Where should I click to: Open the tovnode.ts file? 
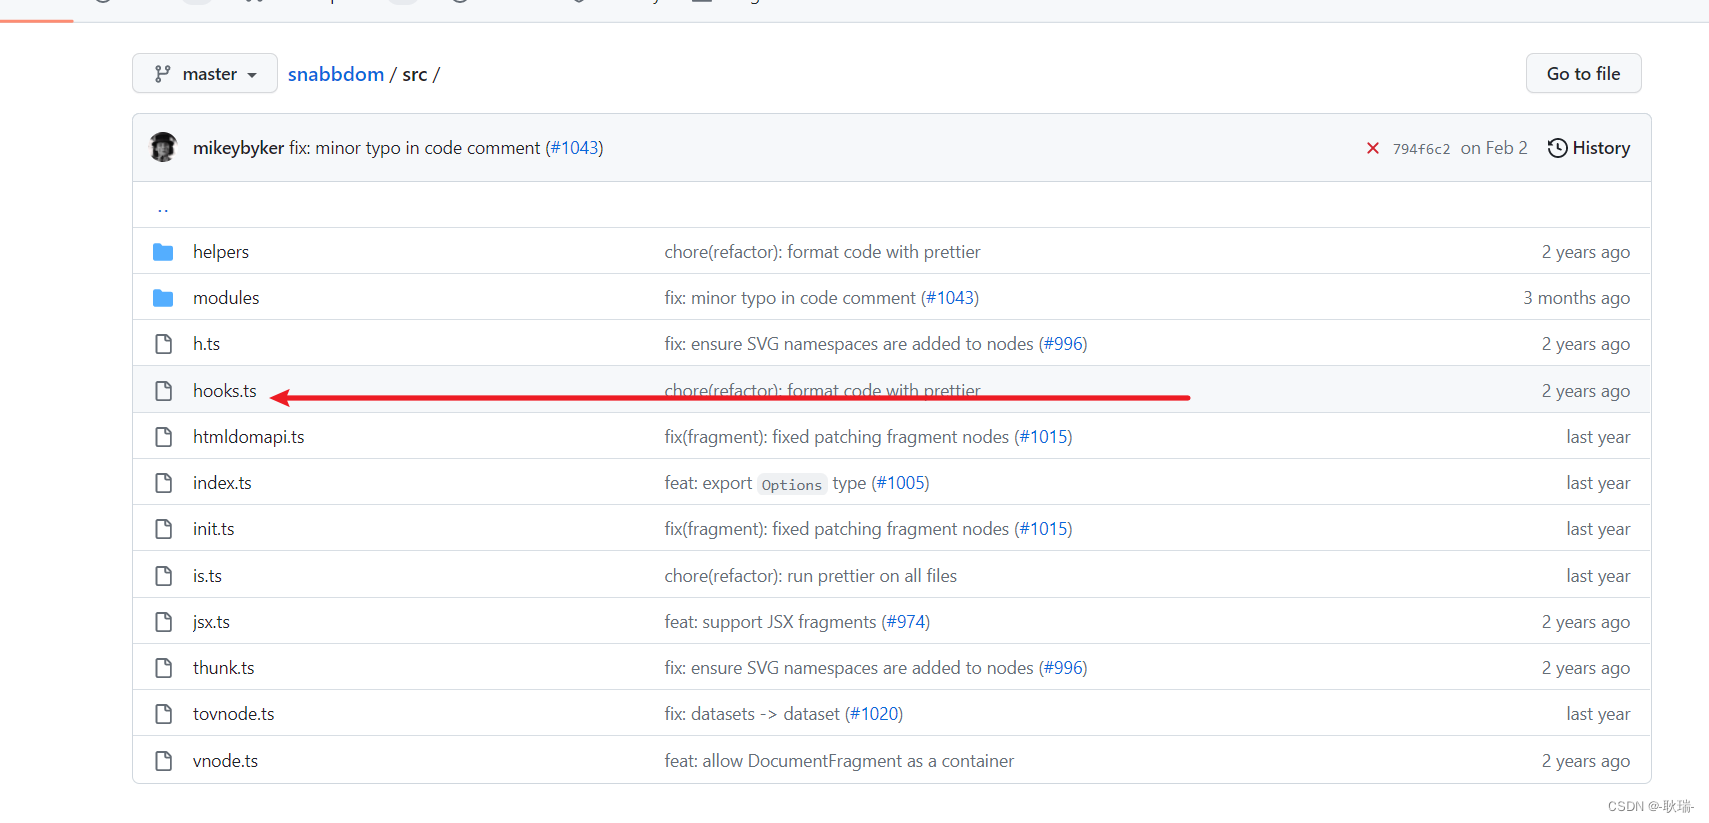coord(233,714)
